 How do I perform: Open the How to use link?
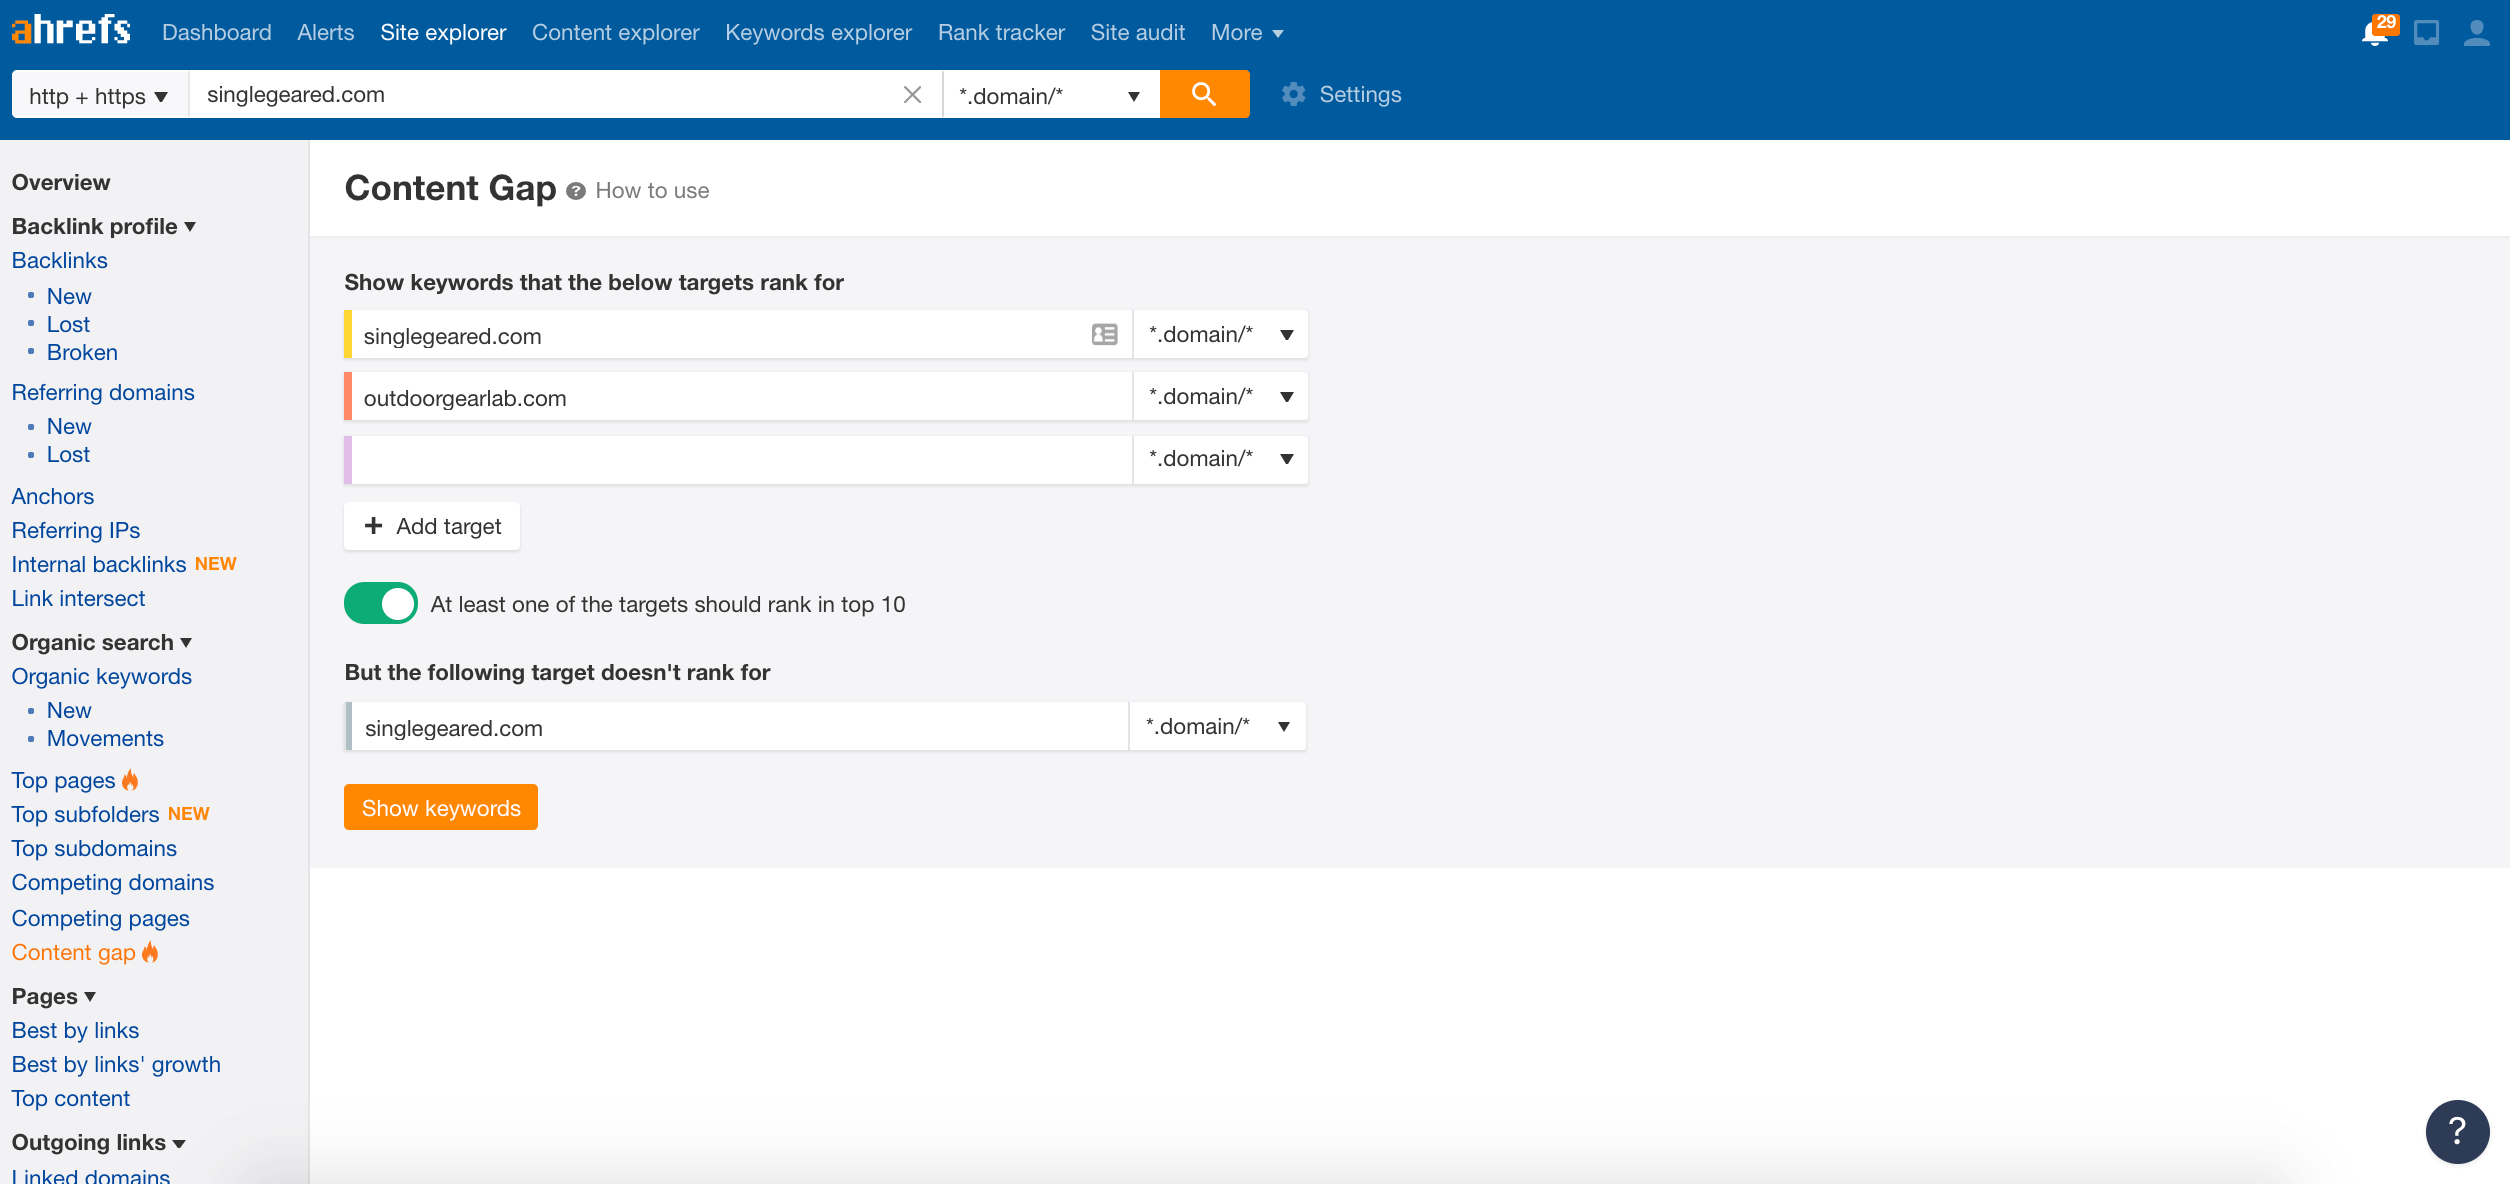[x=652, y=191]
